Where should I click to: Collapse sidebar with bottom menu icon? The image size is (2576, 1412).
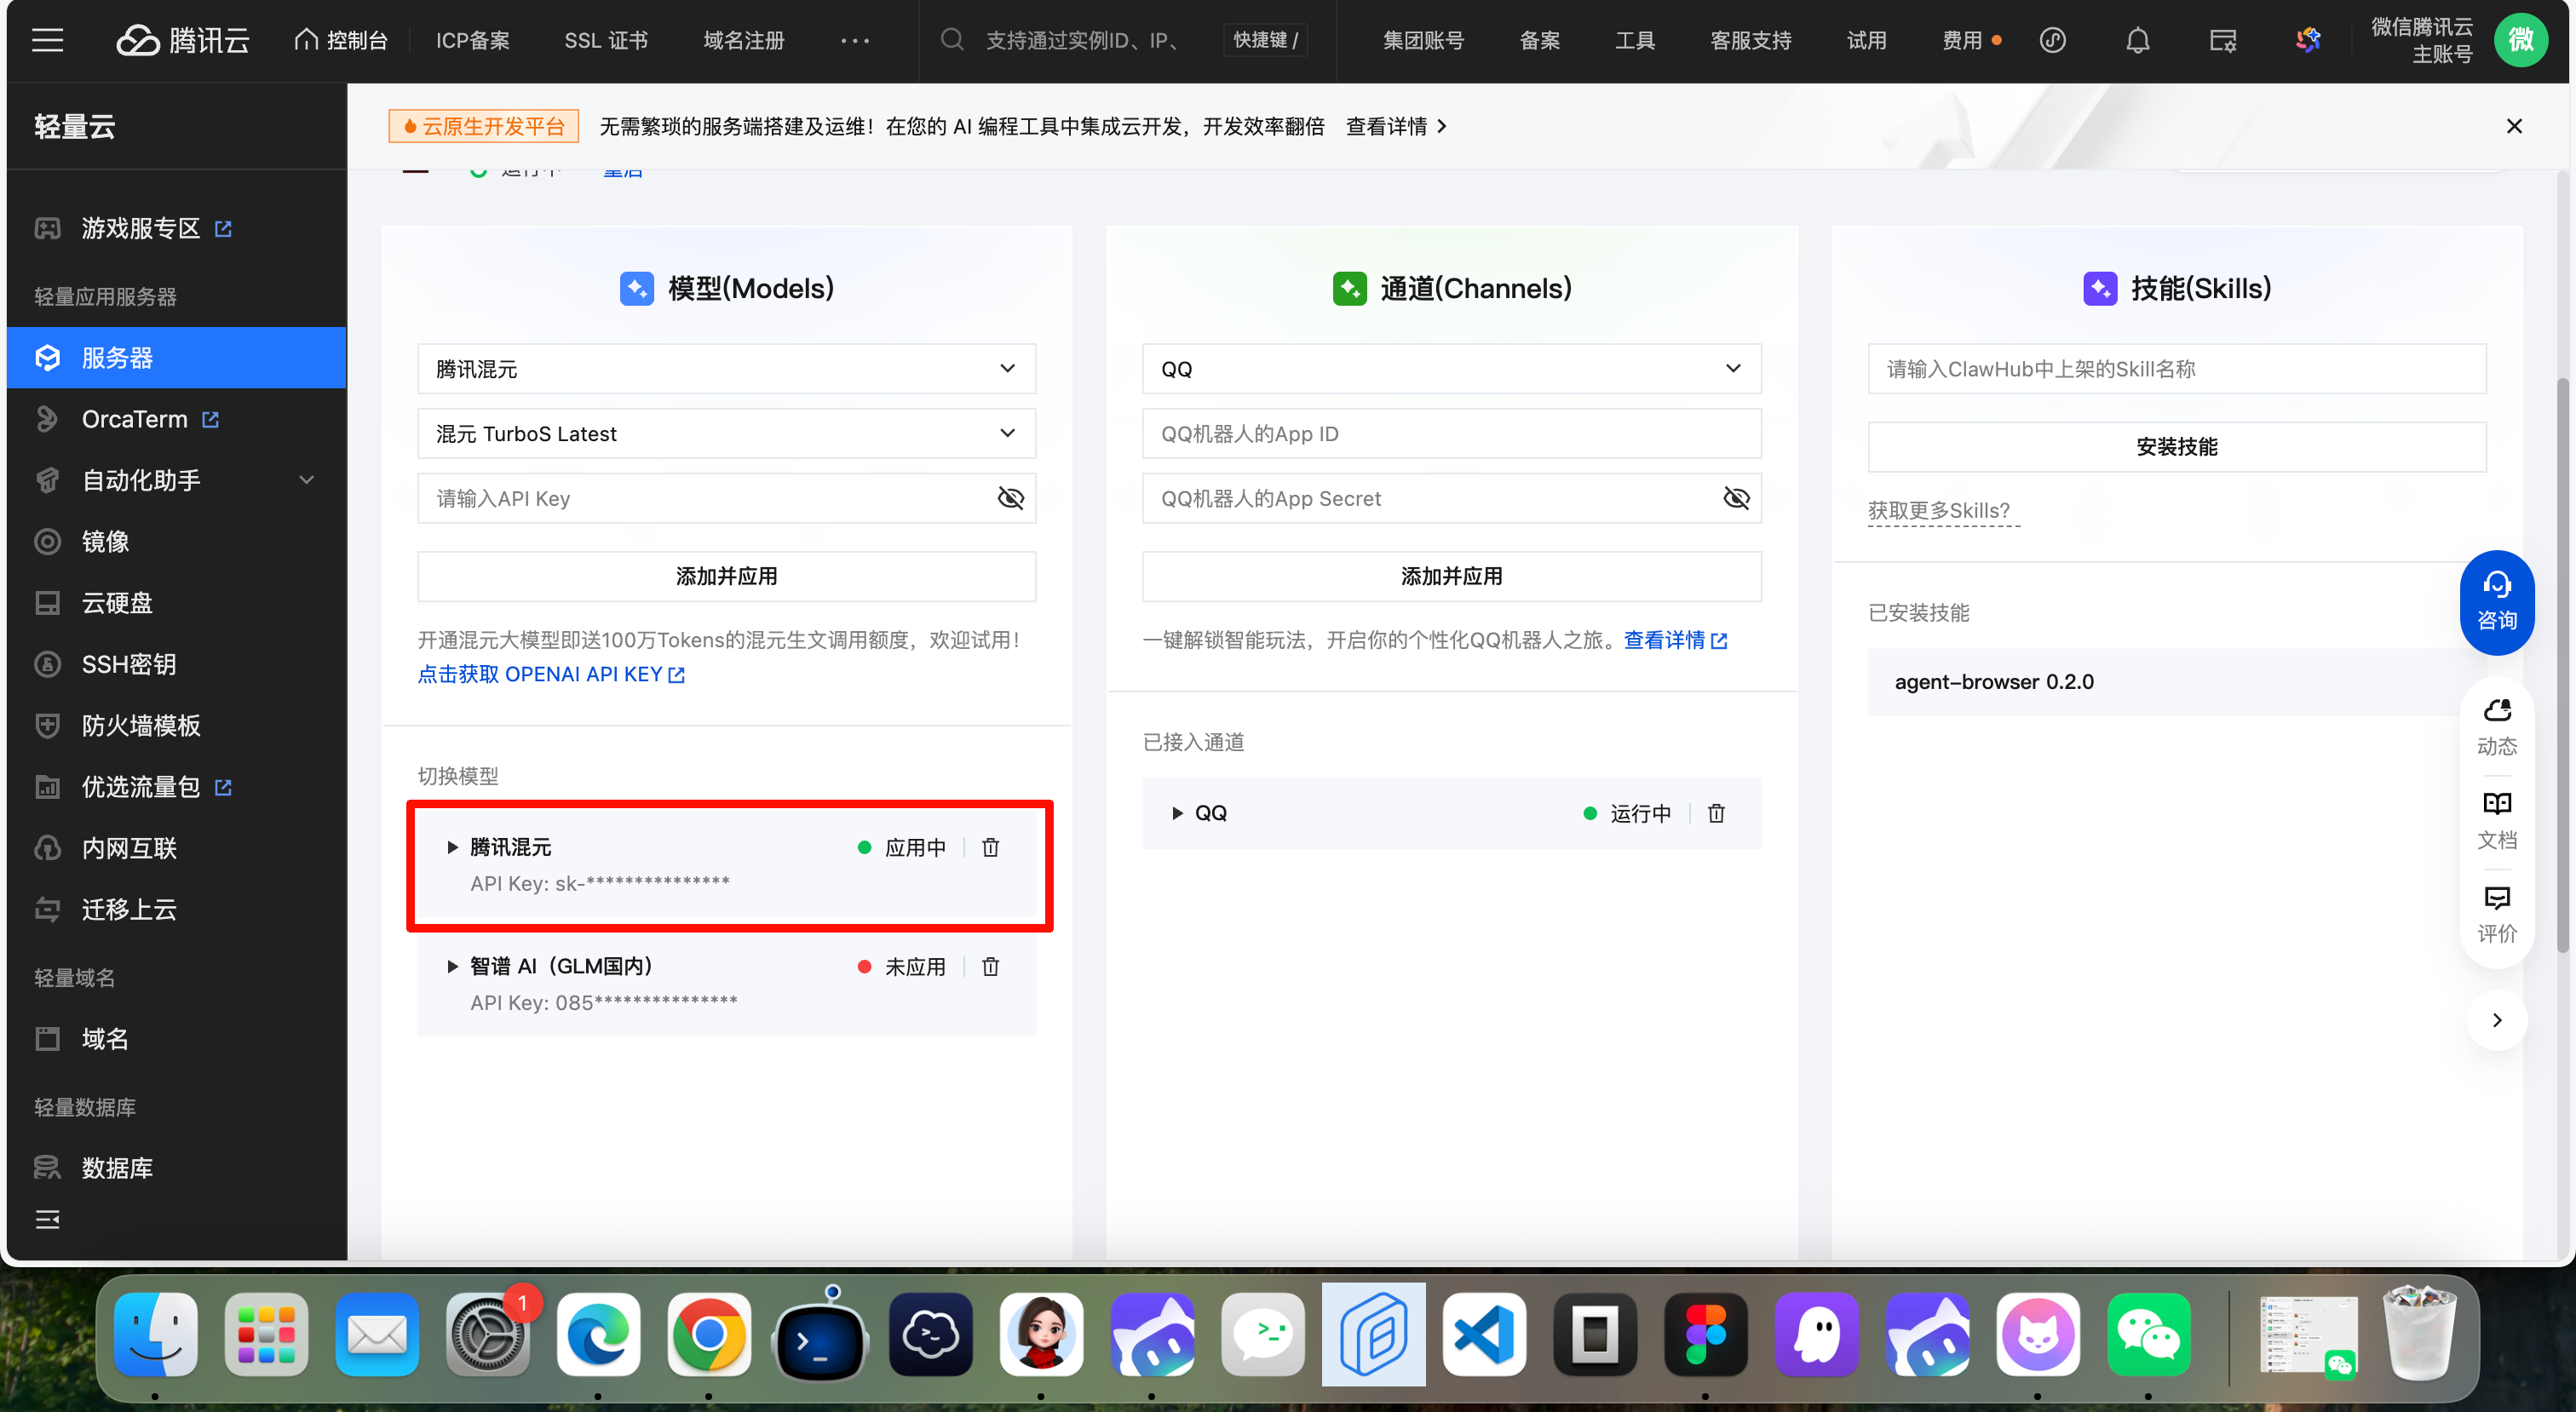point(47,1219)
